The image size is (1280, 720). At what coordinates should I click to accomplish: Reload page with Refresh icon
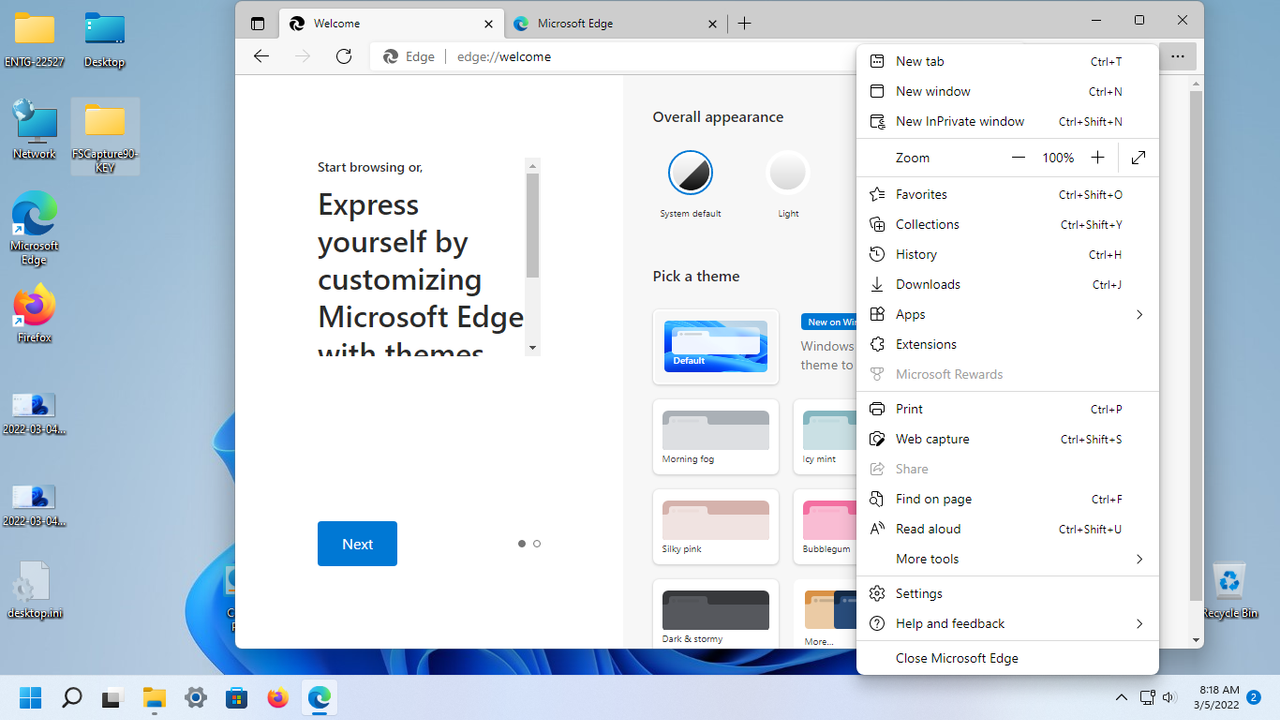tap(344, 57)
